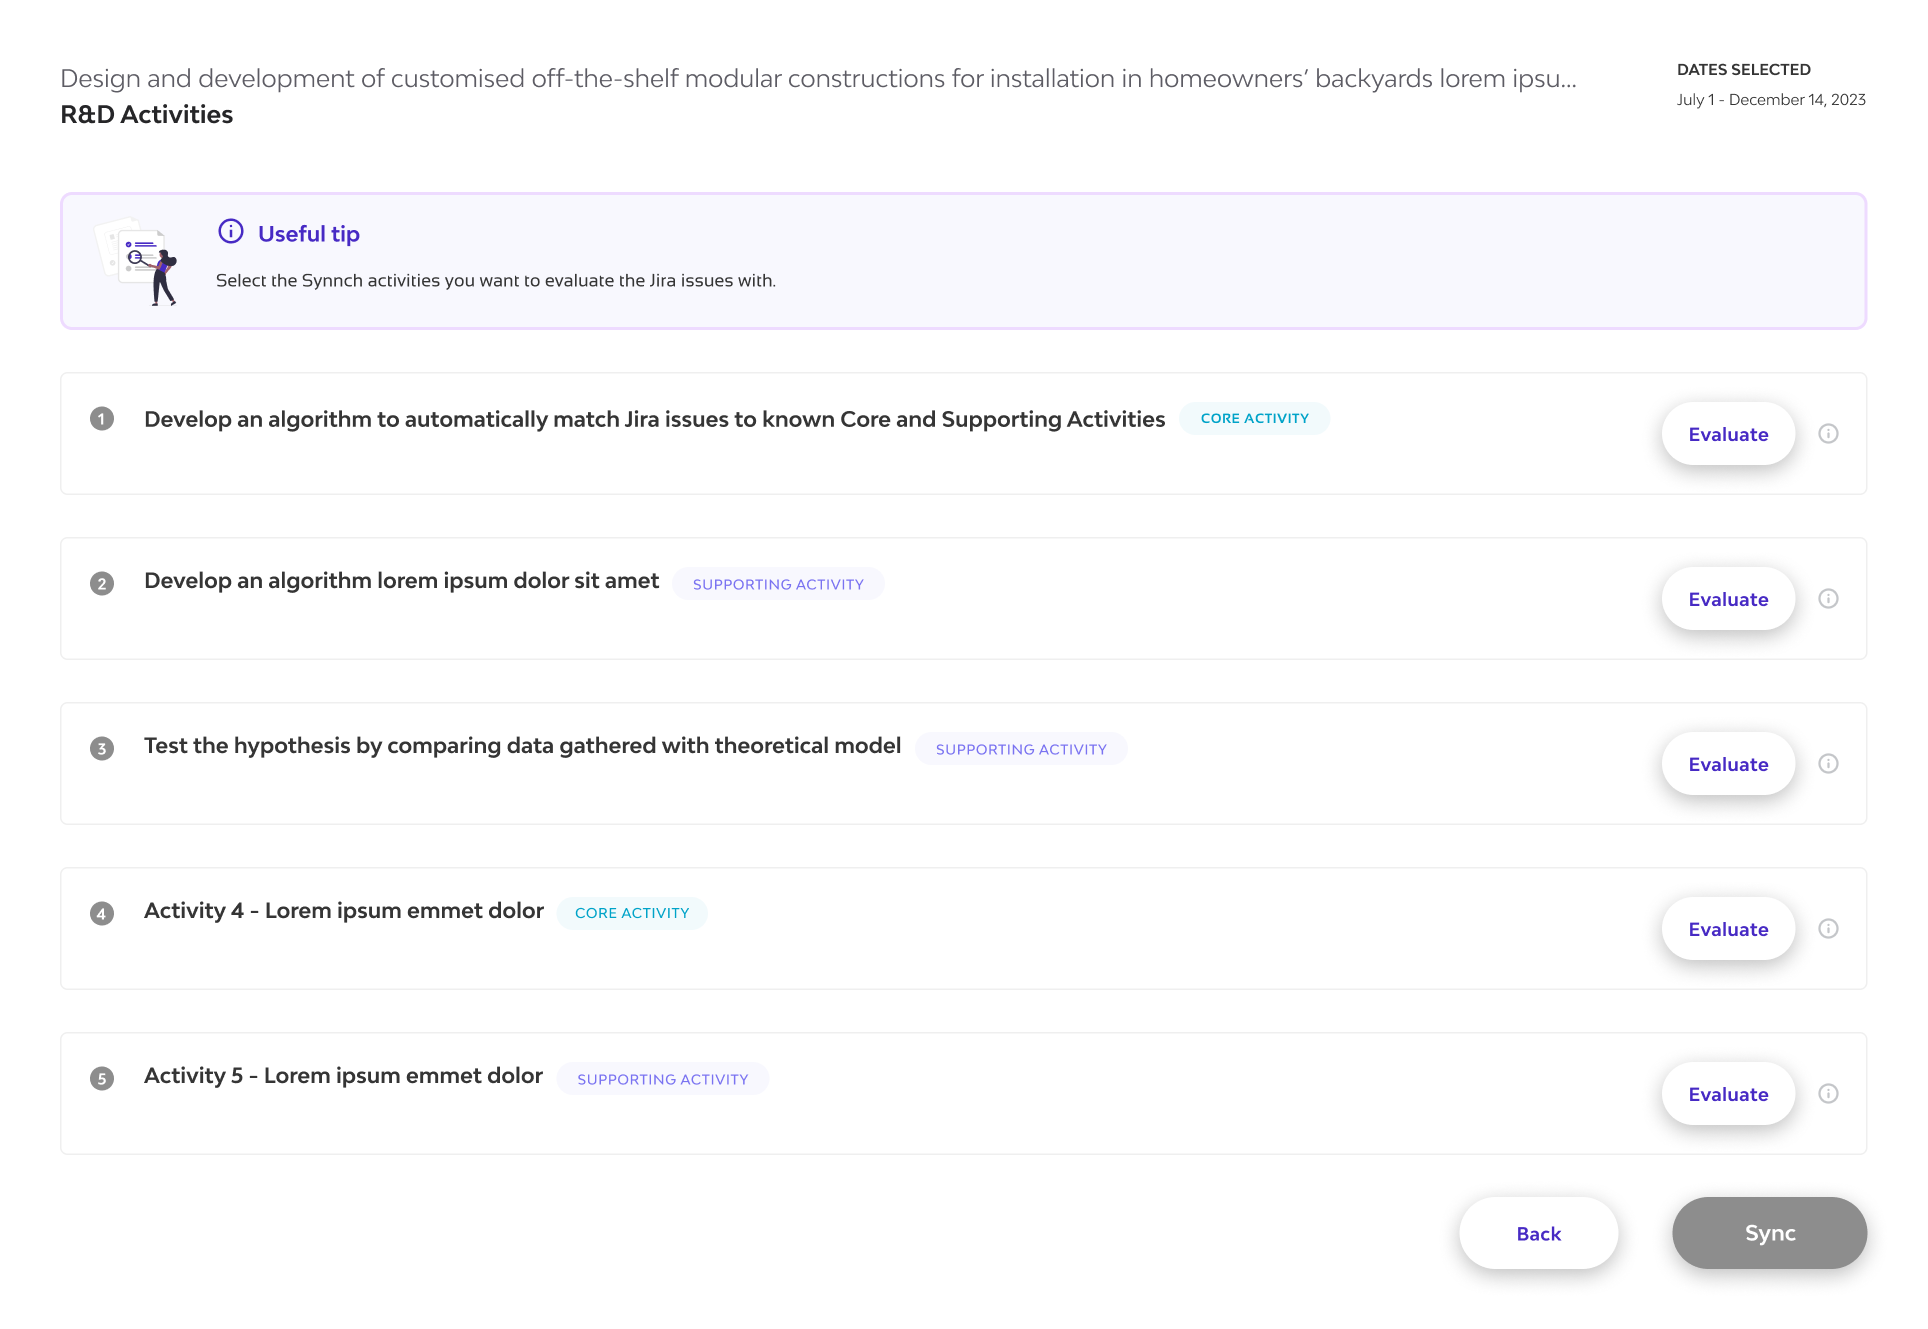Click info icon for Activity 4 row

[1828, 929]
